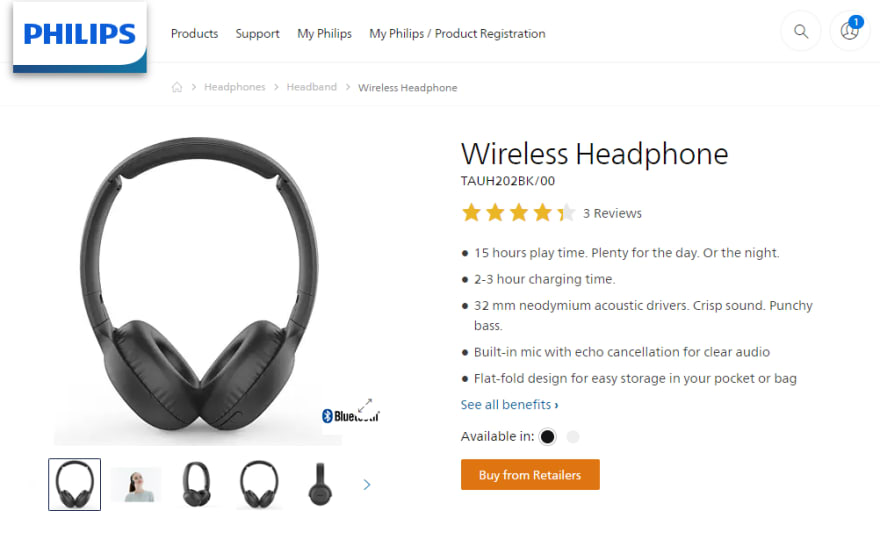Expand the product image with fullscreen arrows
880x547 pixels.
coord(365,405)
